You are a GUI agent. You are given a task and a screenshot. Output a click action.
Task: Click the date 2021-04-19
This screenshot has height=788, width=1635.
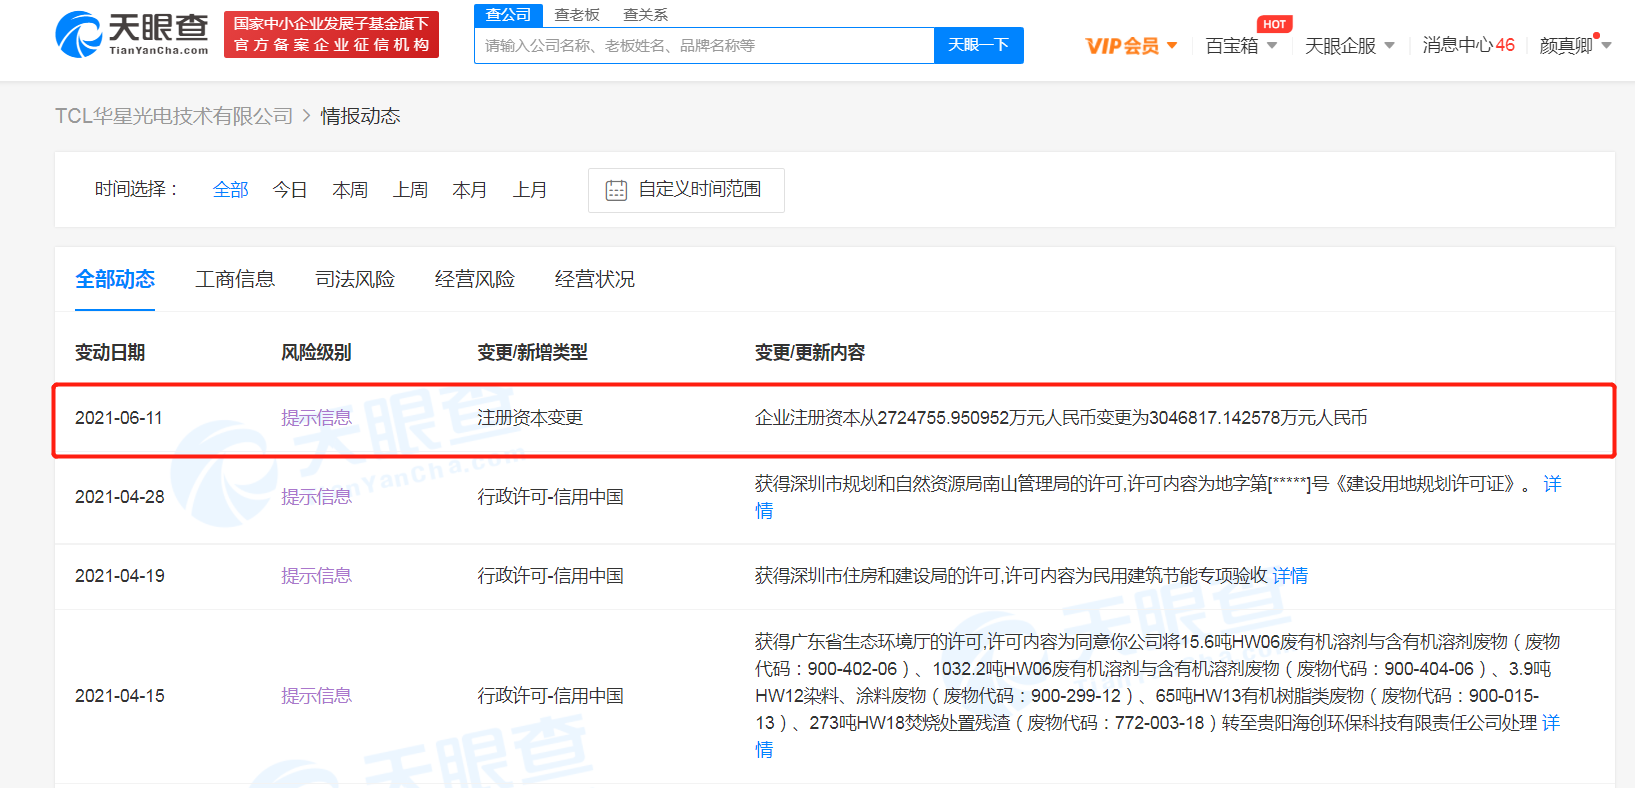pos(120,576)
